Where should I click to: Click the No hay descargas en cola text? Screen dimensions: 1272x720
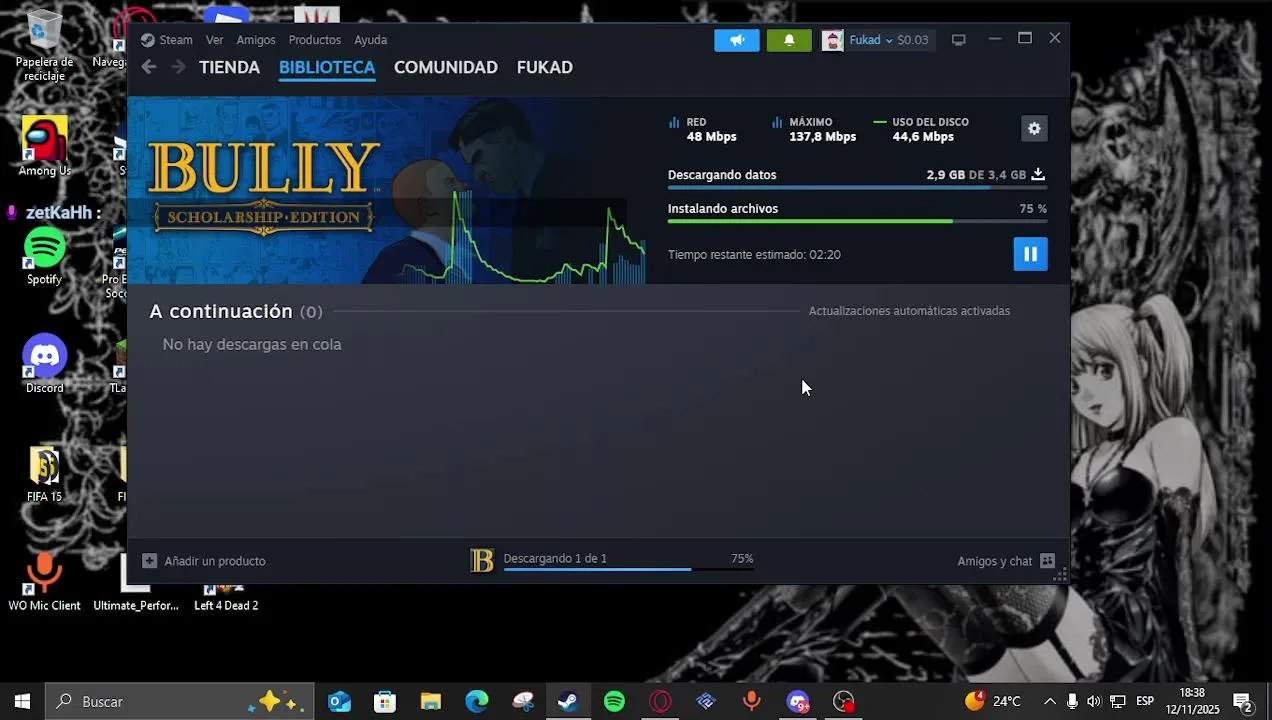click(x=252, y=344)
